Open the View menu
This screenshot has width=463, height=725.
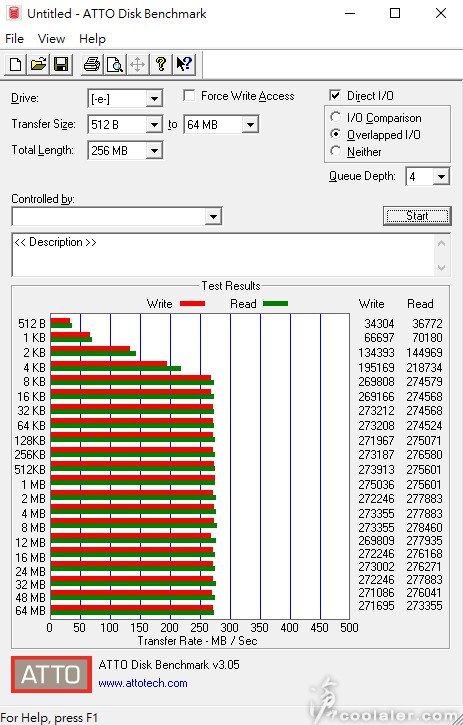51,39
